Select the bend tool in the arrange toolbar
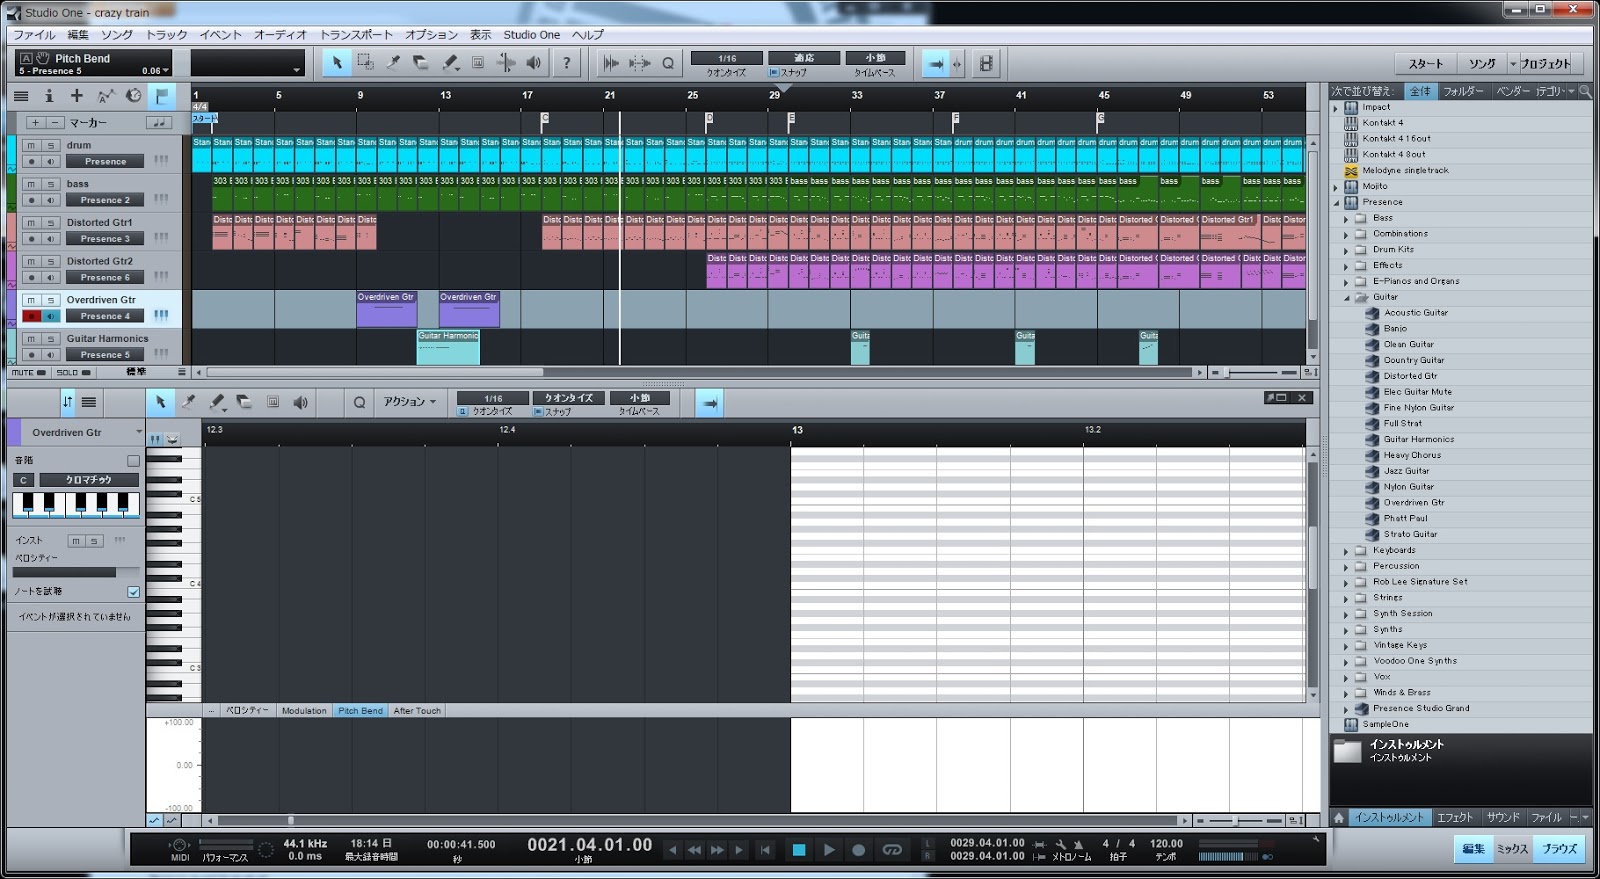 pos(506,63)
